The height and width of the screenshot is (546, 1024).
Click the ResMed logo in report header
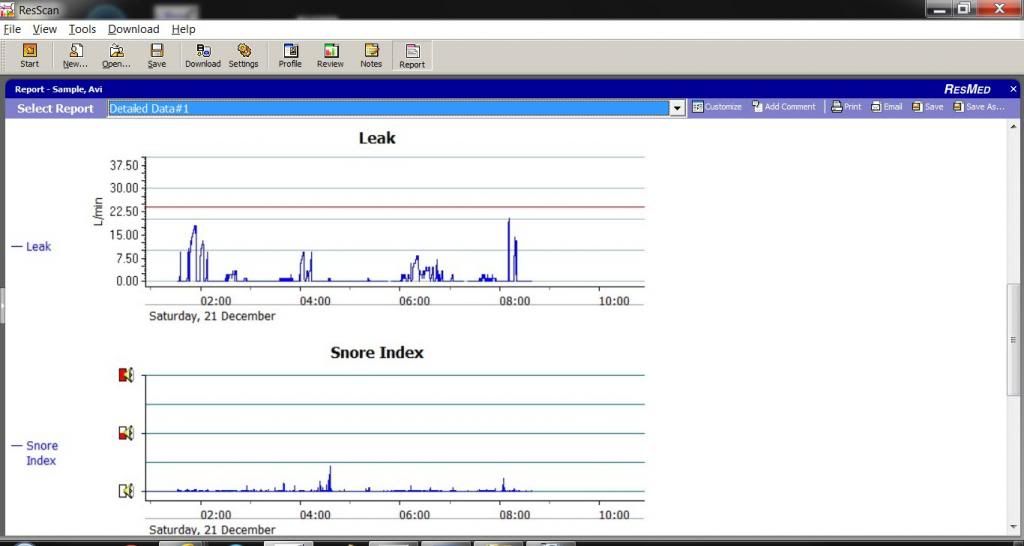[x=967, y=89]
